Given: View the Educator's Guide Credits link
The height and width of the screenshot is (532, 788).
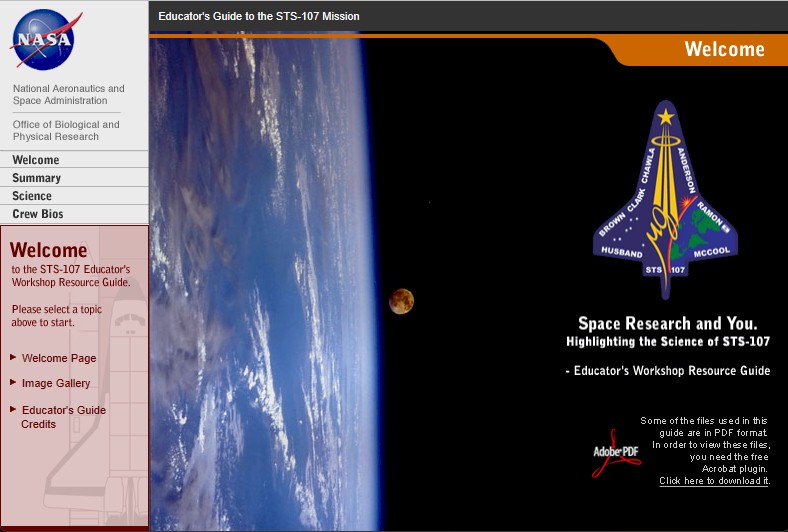Looking at the screenshot, I should pyautogui.click(x=63, y=417).
